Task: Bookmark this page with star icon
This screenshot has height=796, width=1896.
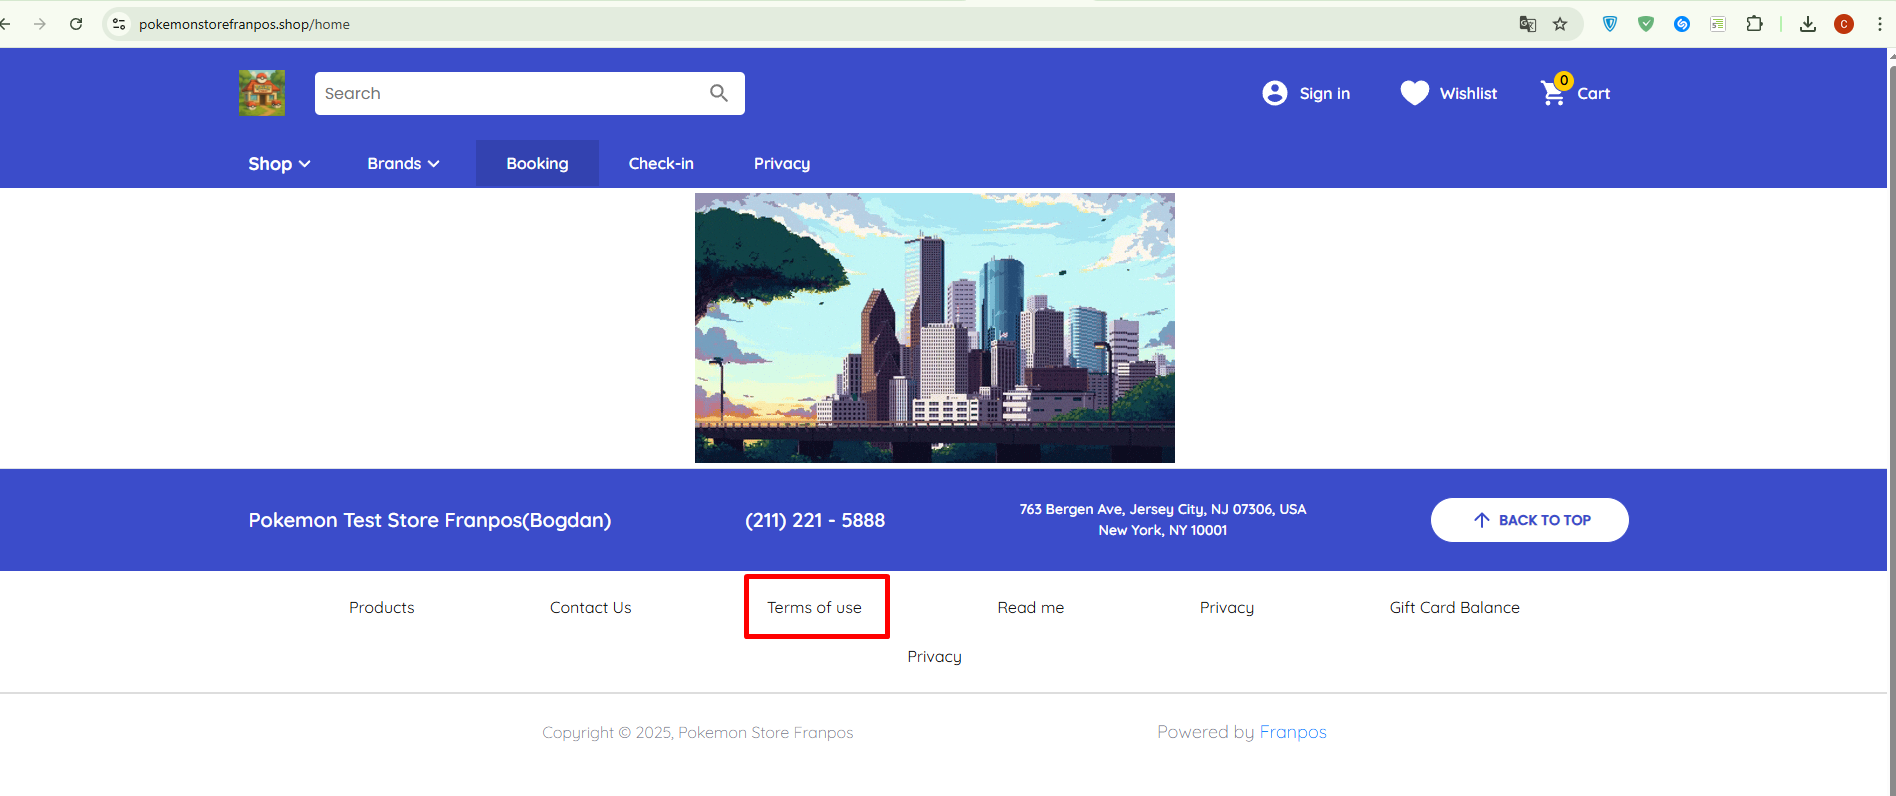Action: [x=1560, y=24]
